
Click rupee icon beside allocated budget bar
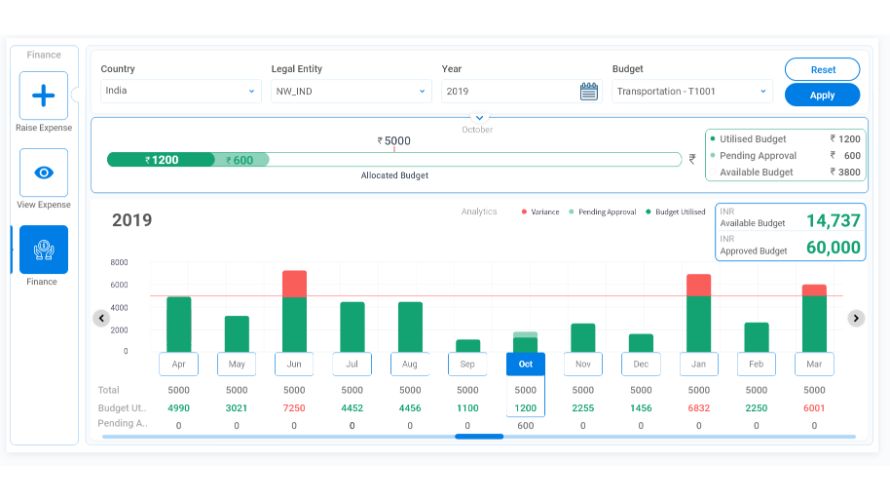click(x=692, y=159)
